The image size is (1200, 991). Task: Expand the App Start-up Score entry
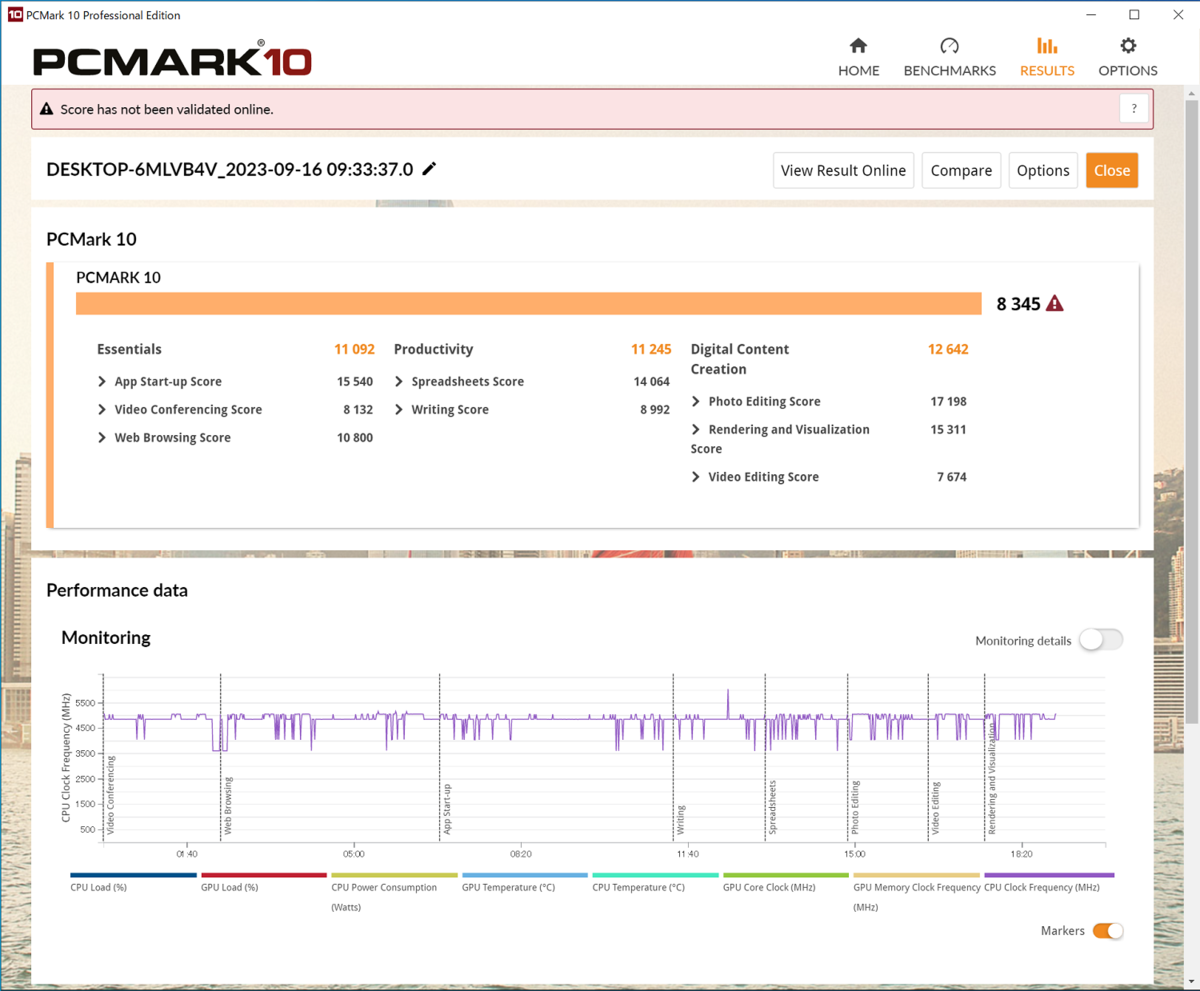pyautogui.click(x=101, y=381)
